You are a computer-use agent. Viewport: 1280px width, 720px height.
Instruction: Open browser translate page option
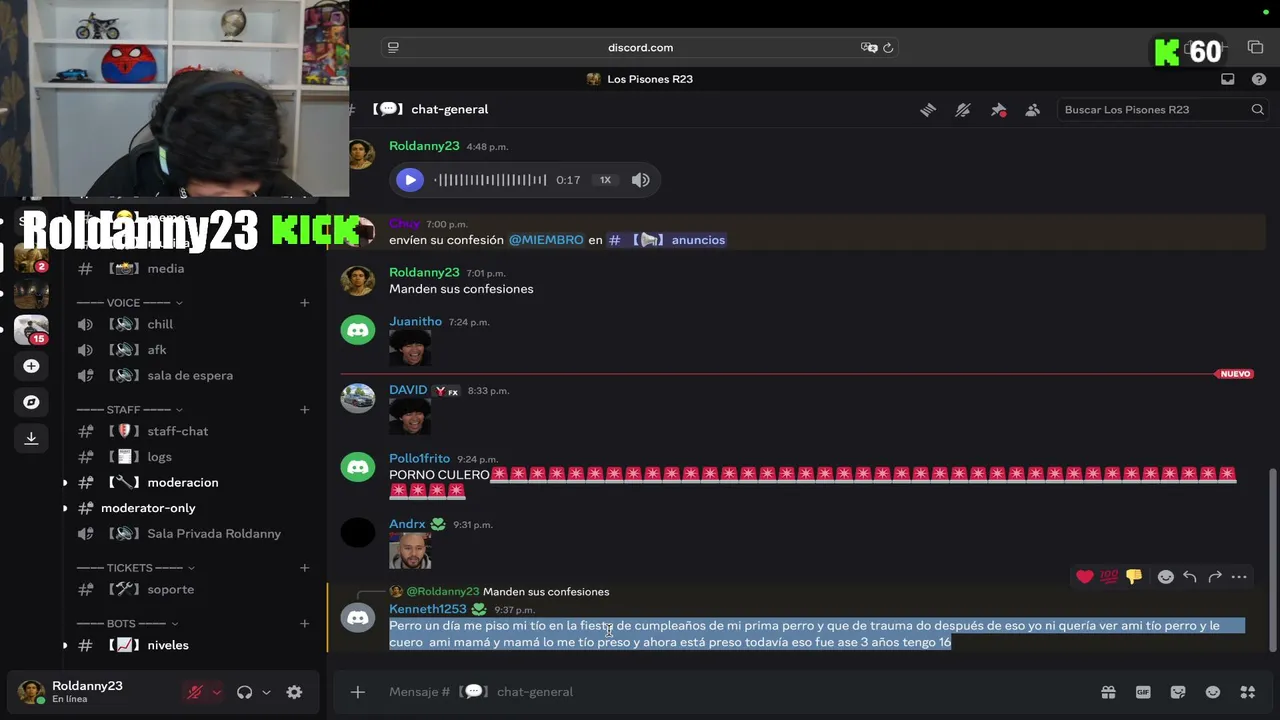tap(869, 47)
